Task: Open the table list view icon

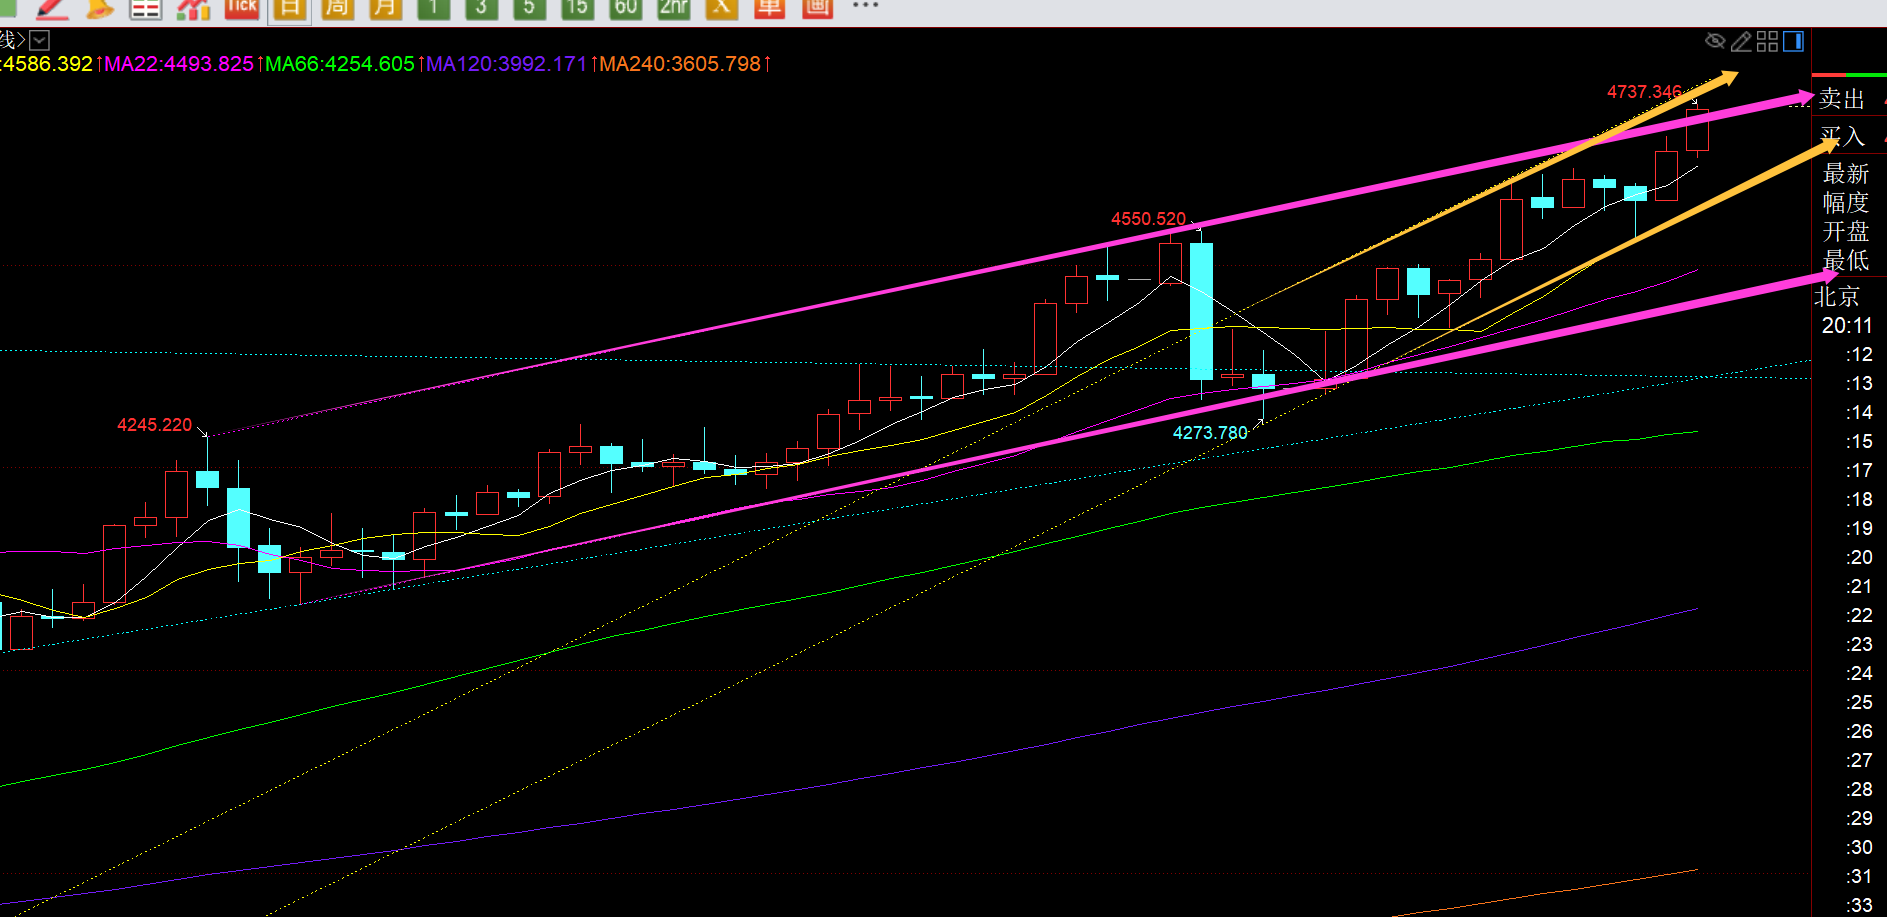Action: pos(146,9)
